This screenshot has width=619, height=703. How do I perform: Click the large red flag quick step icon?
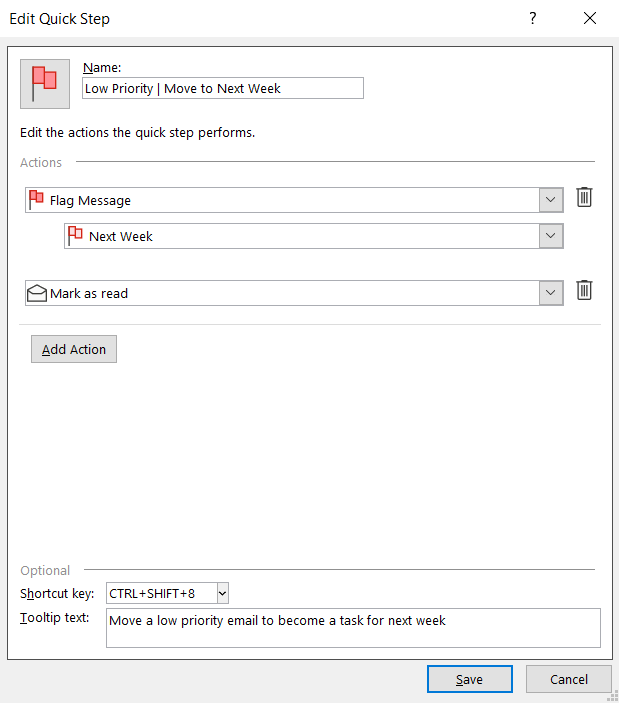point(45,83)
